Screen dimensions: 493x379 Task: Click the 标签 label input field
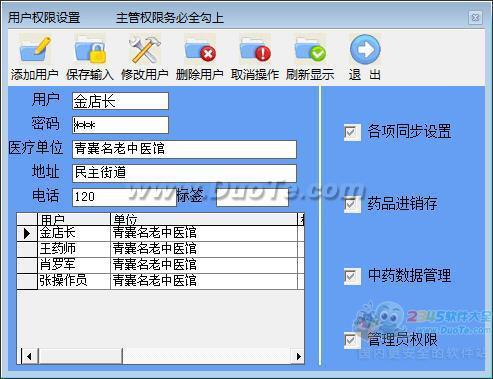tap(252, 197)
